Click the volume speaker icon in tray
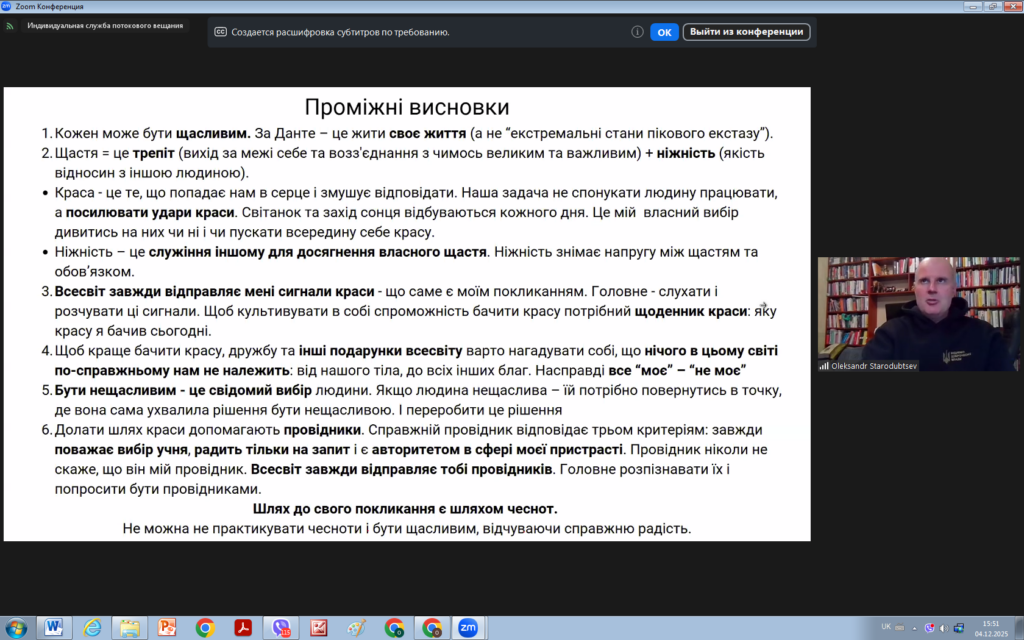 point(945,627)
